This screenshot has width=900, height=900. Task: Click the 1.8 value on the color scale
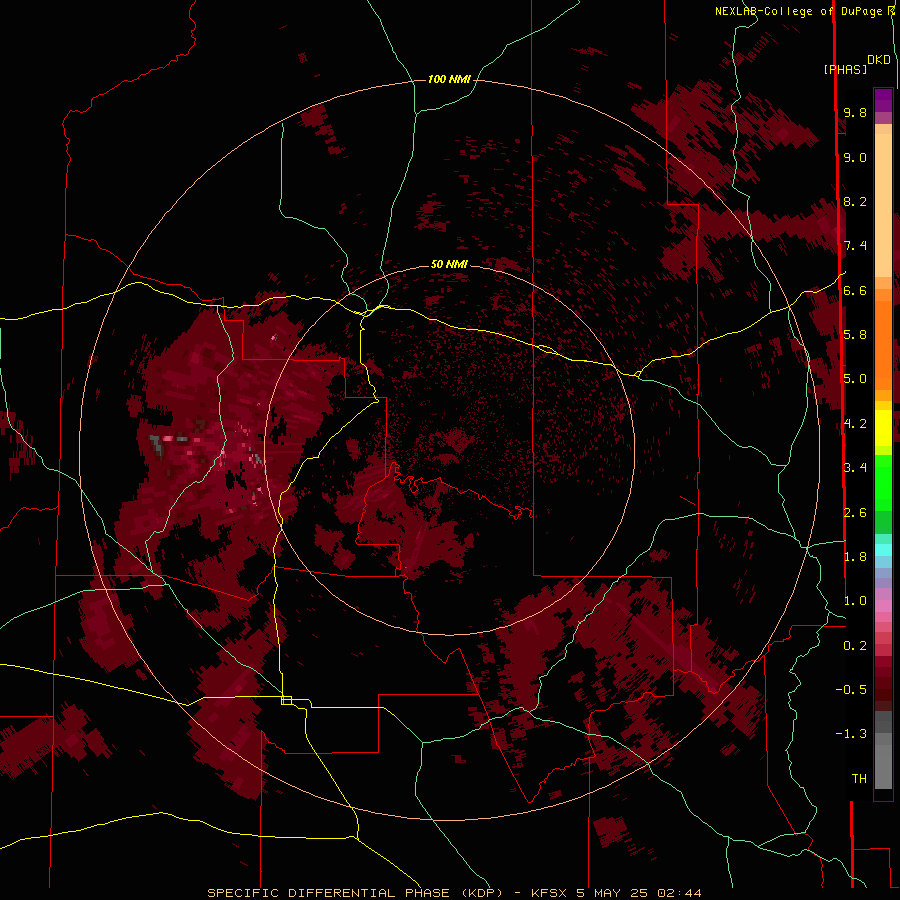[x=855, y=557]
